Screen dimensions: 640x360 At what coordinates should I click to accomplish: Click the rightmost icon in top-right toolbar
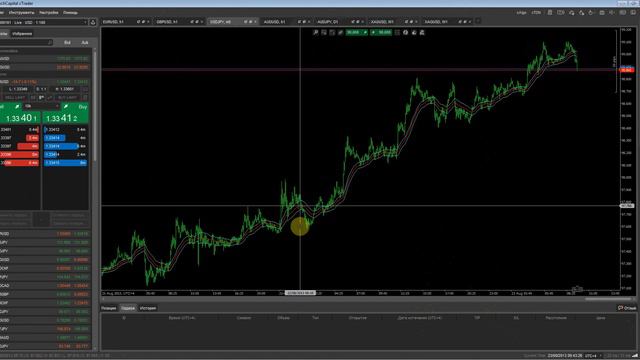tap(633, 13)
